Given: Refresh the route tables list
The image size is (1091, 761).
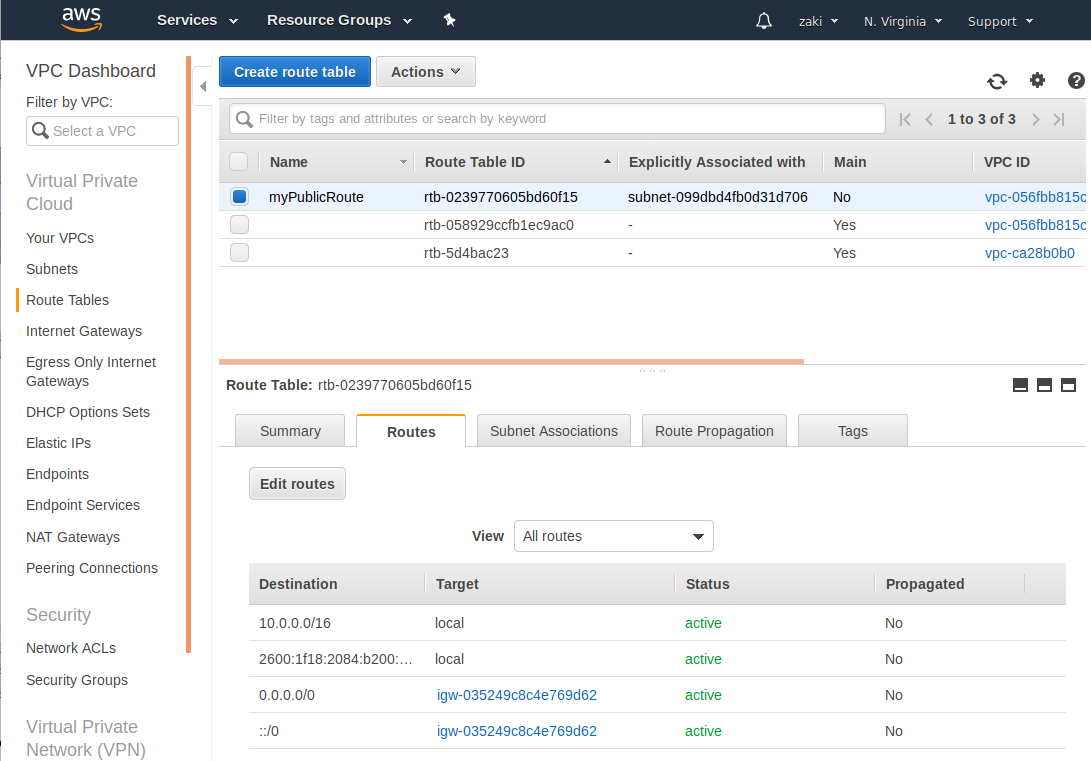Looking at the screenshot, I should click(x=996, y=81).
